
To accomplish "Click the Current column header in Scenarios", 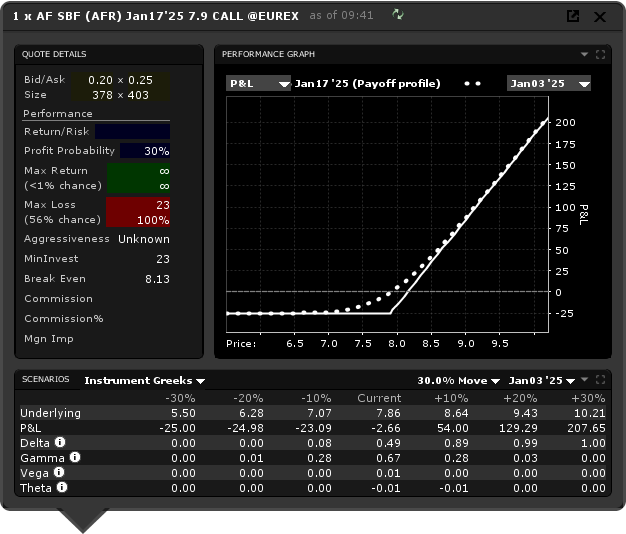I will coord(379,398).
